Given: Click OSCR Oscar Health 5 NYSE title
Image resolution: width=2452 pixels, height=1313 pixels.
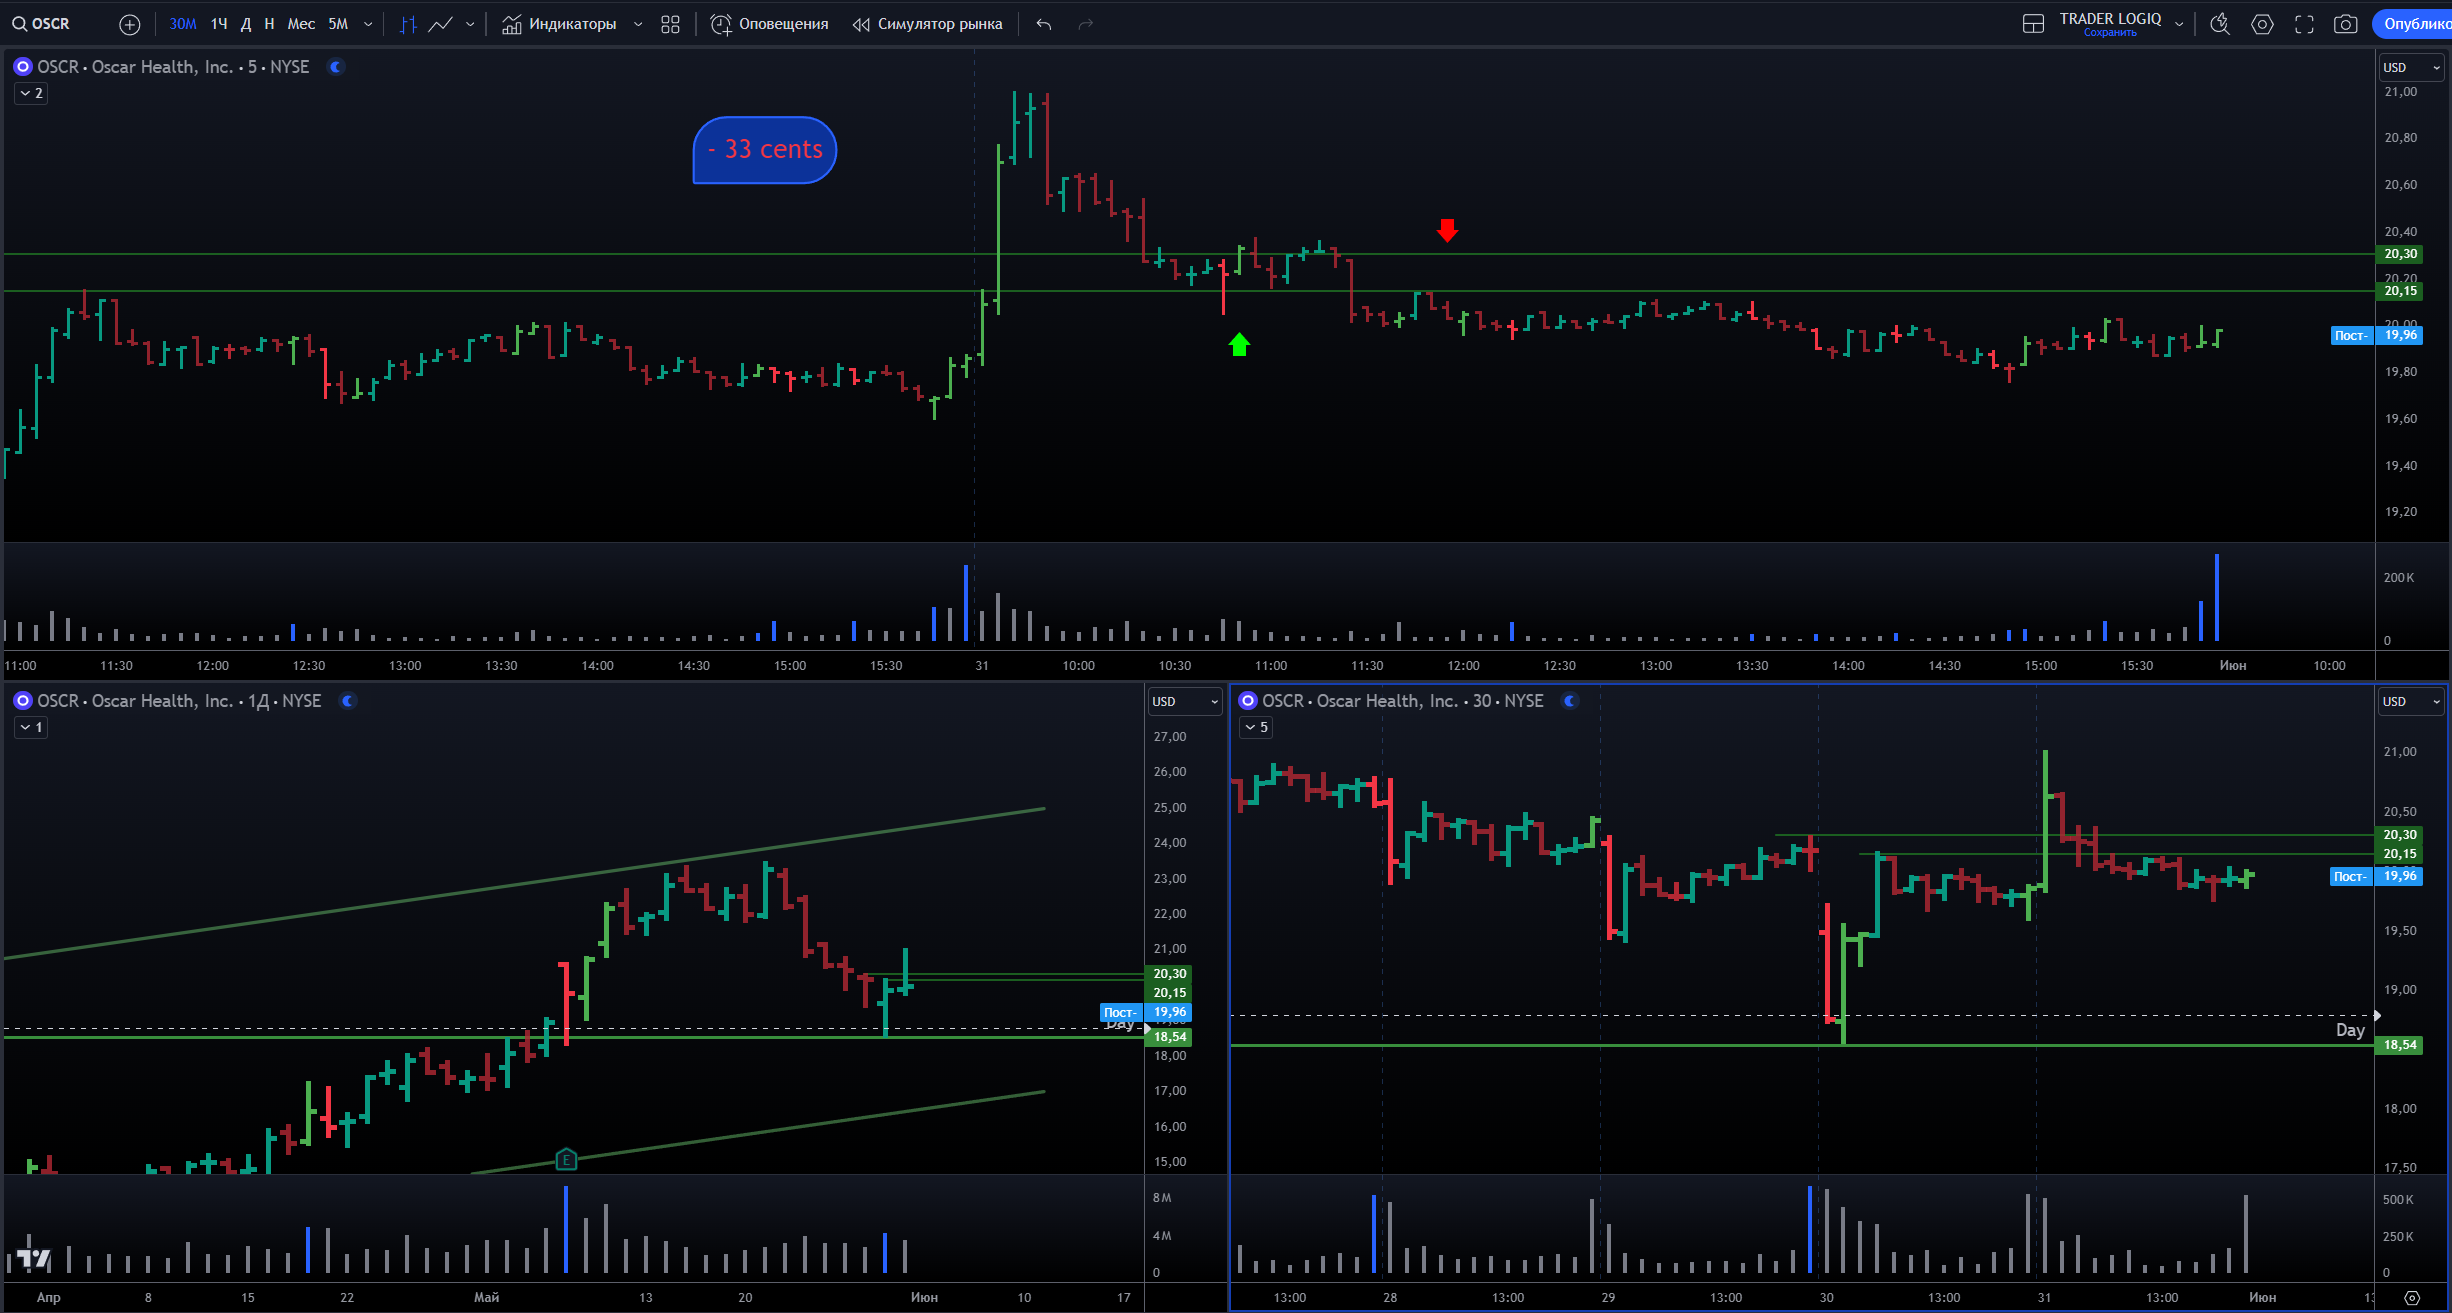Looking at the screenshot, I should (173, 67).
